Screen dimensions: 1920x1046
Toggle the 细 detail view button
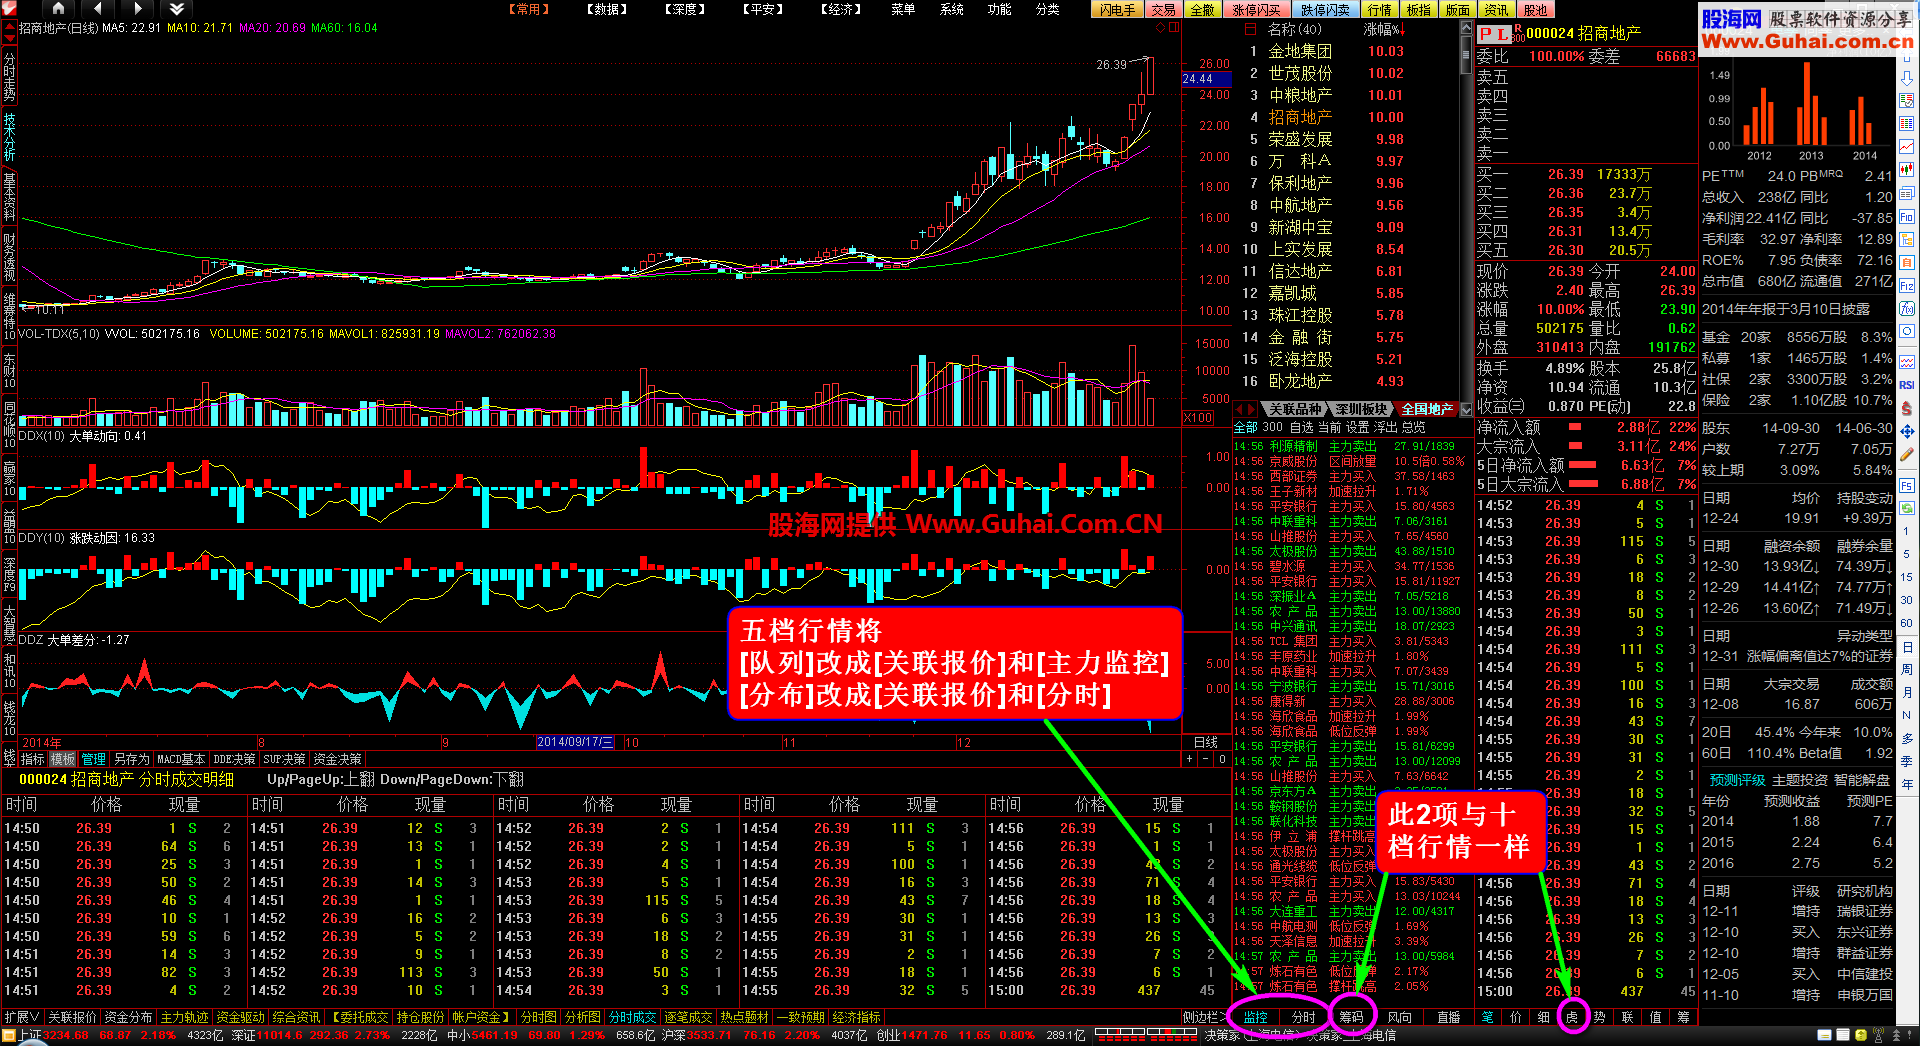tap(1543, 1017)
